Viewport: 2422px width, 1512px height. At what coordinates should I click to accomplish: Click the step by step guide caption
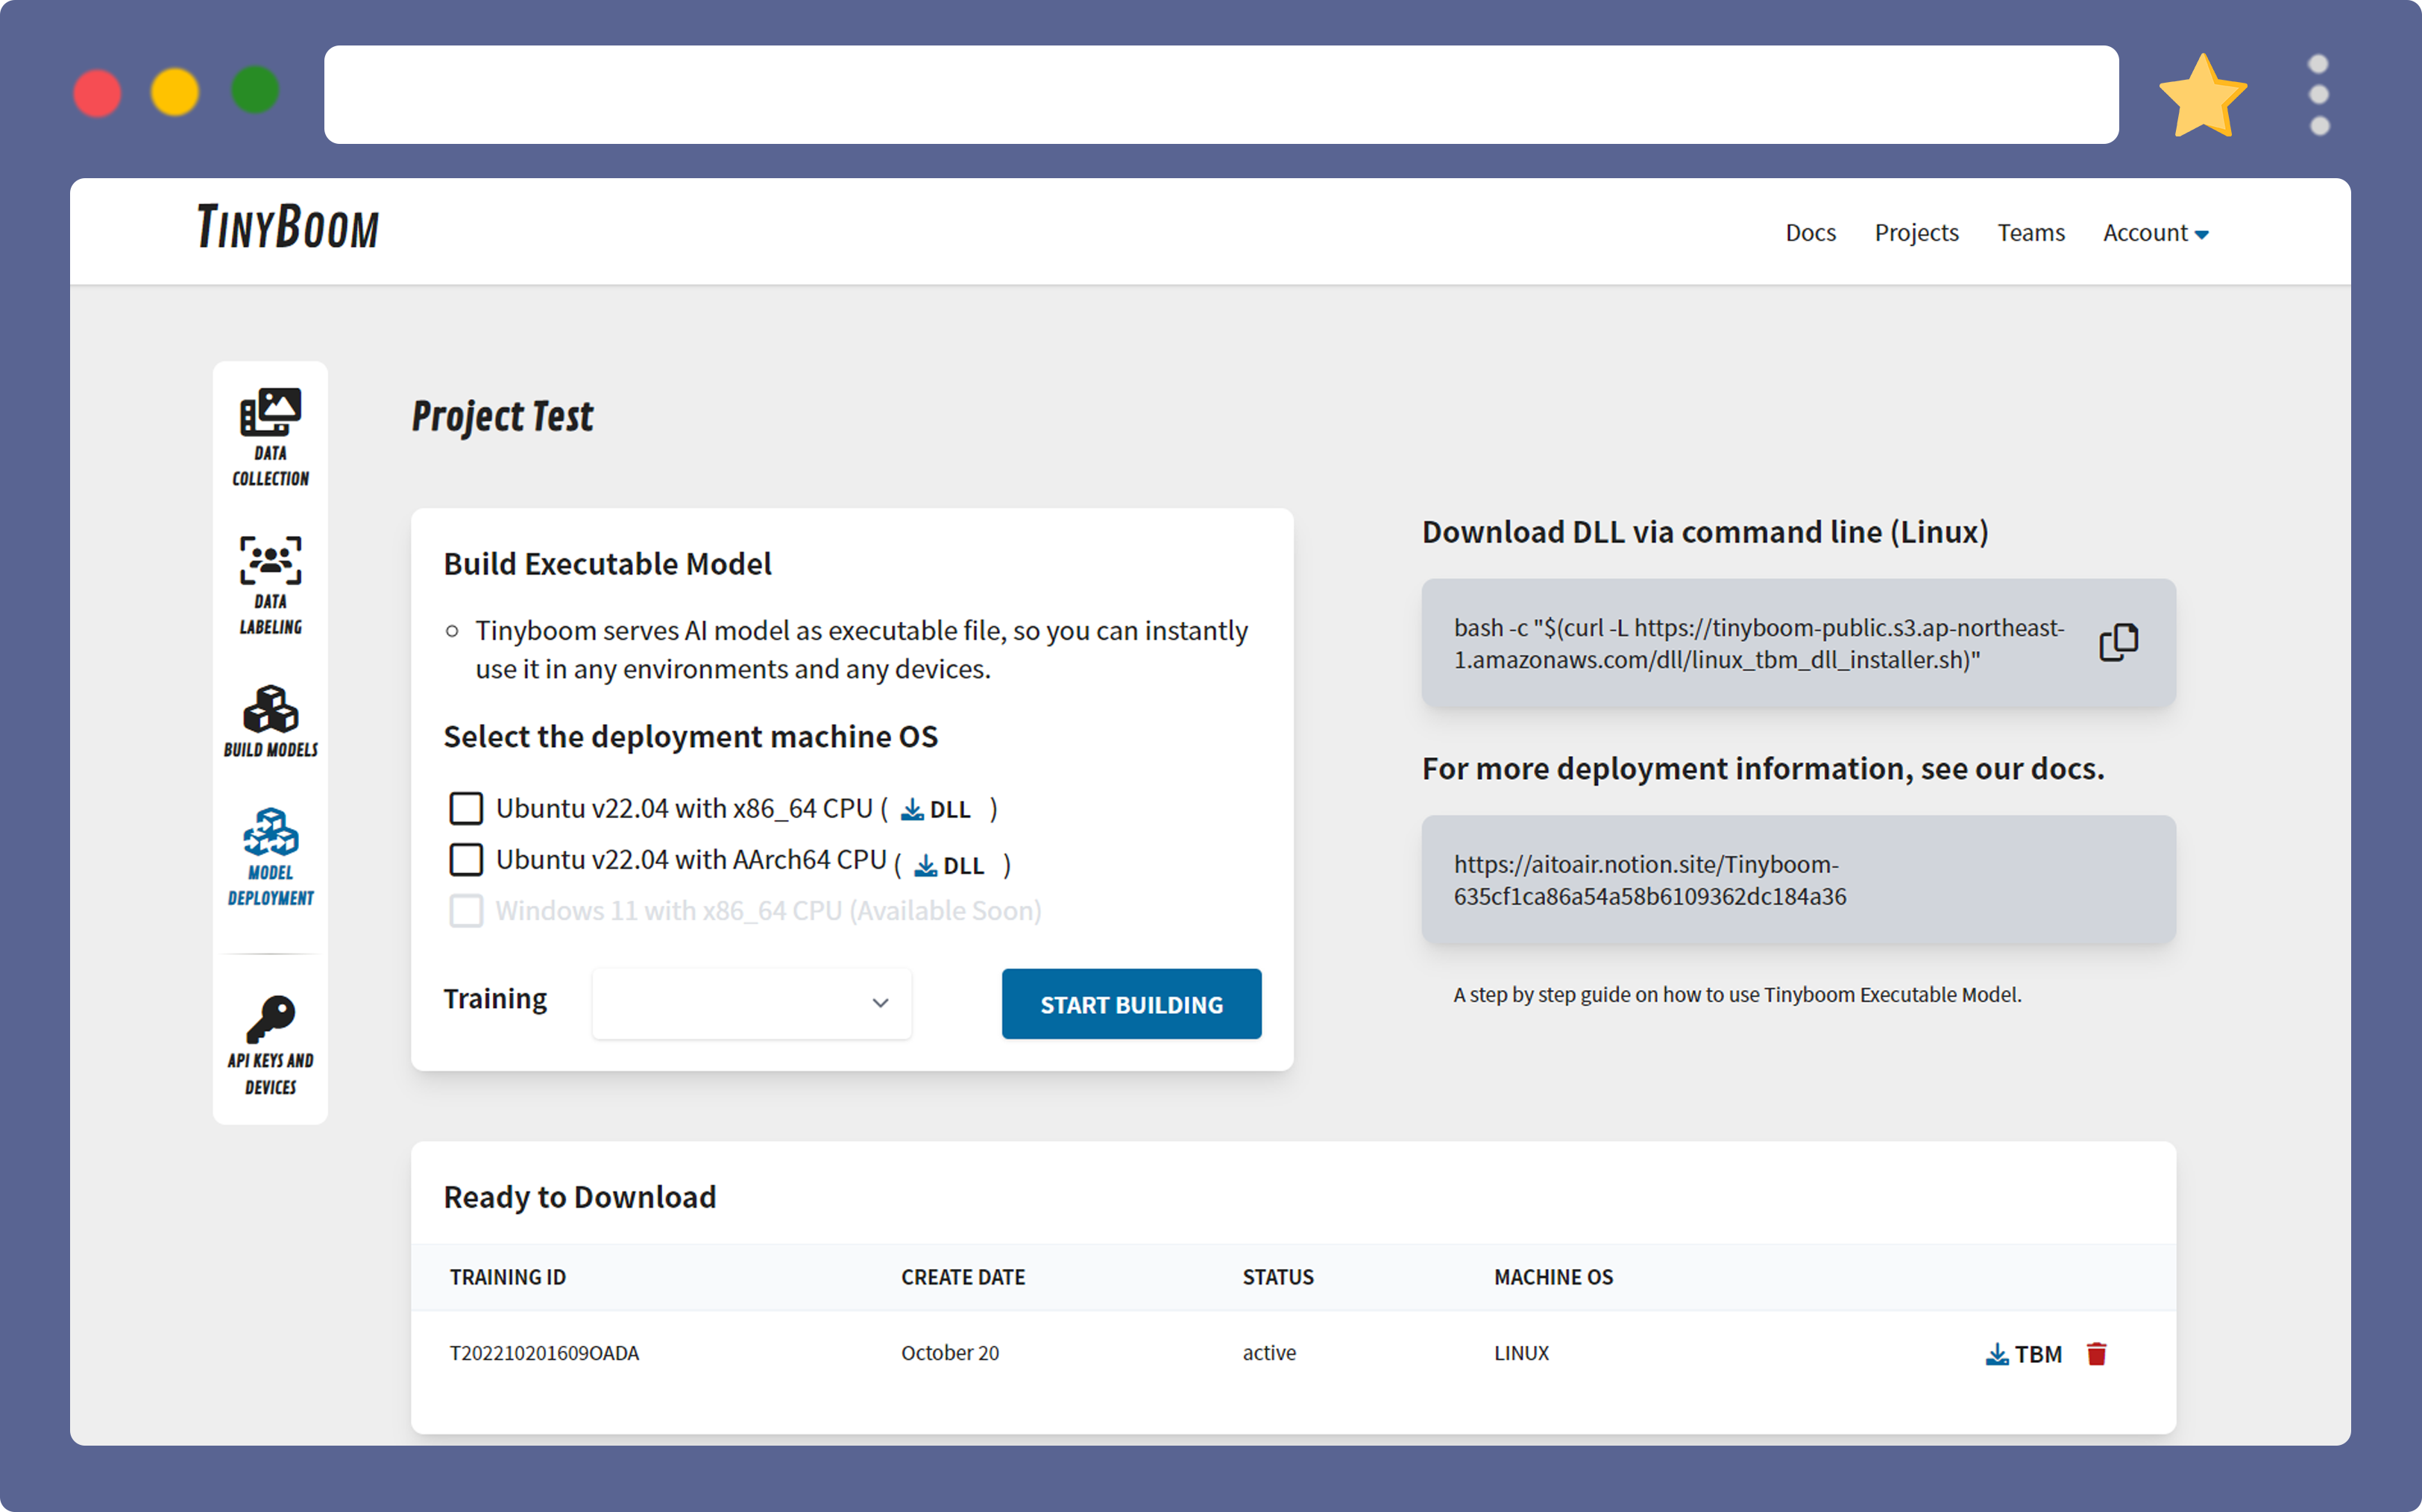coord(1737,995)
